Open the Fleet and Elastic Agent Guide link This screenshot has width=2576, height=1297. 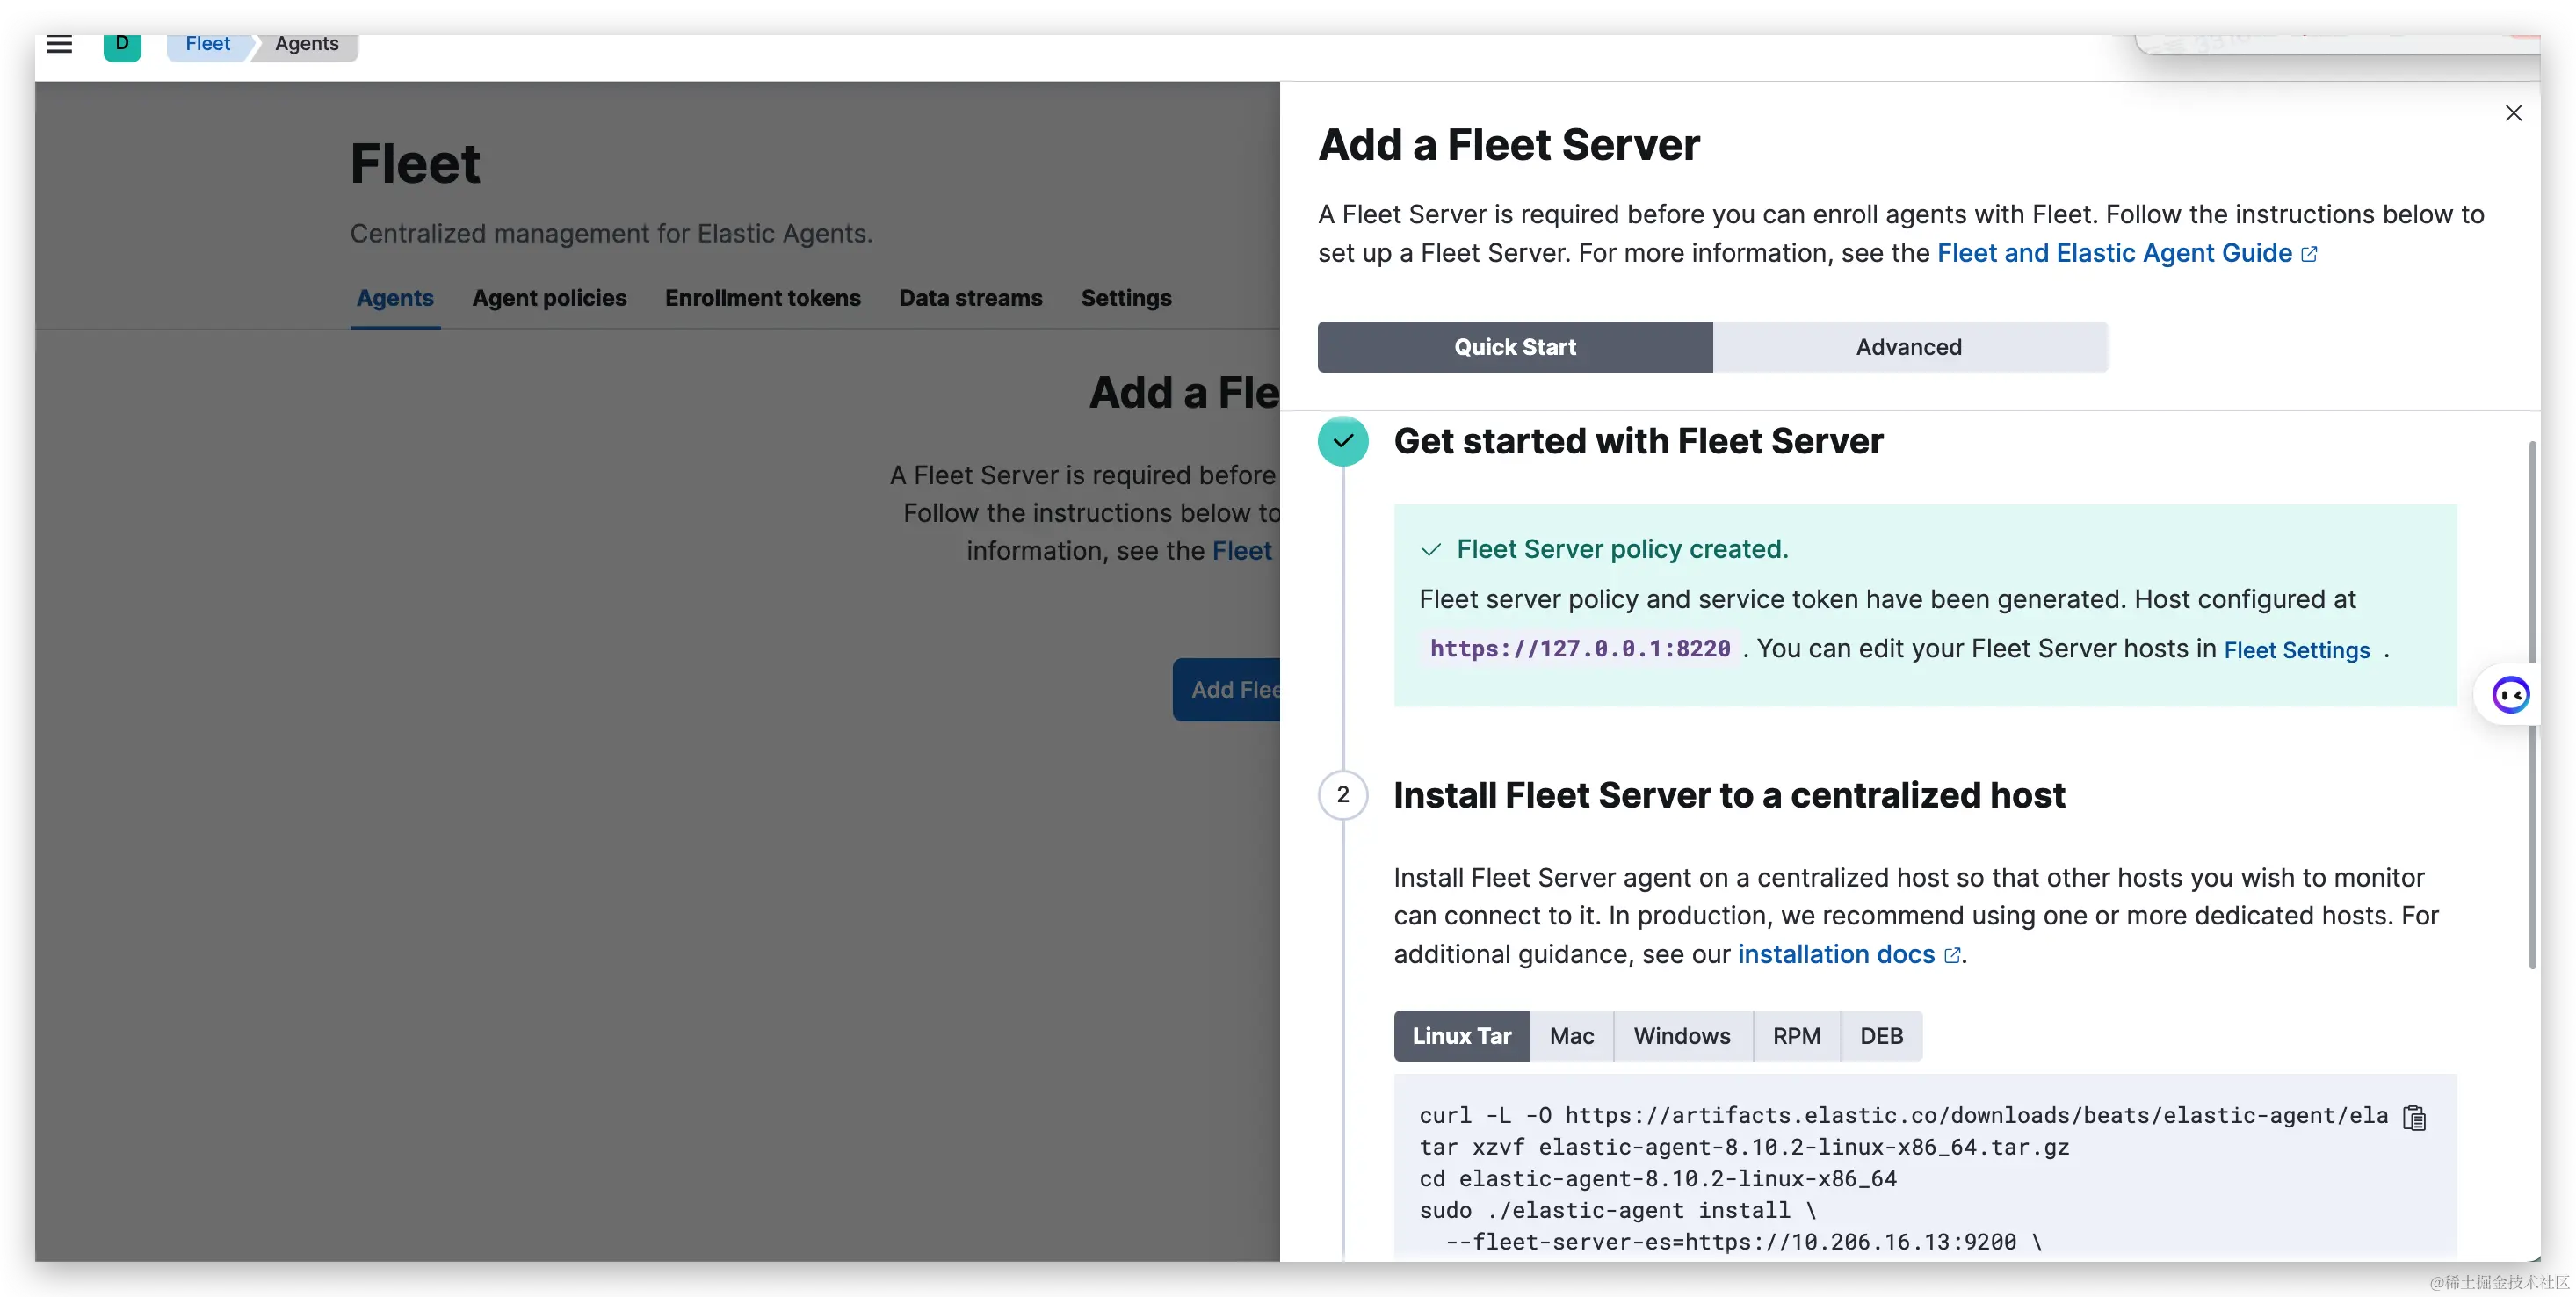(2114, 253)
